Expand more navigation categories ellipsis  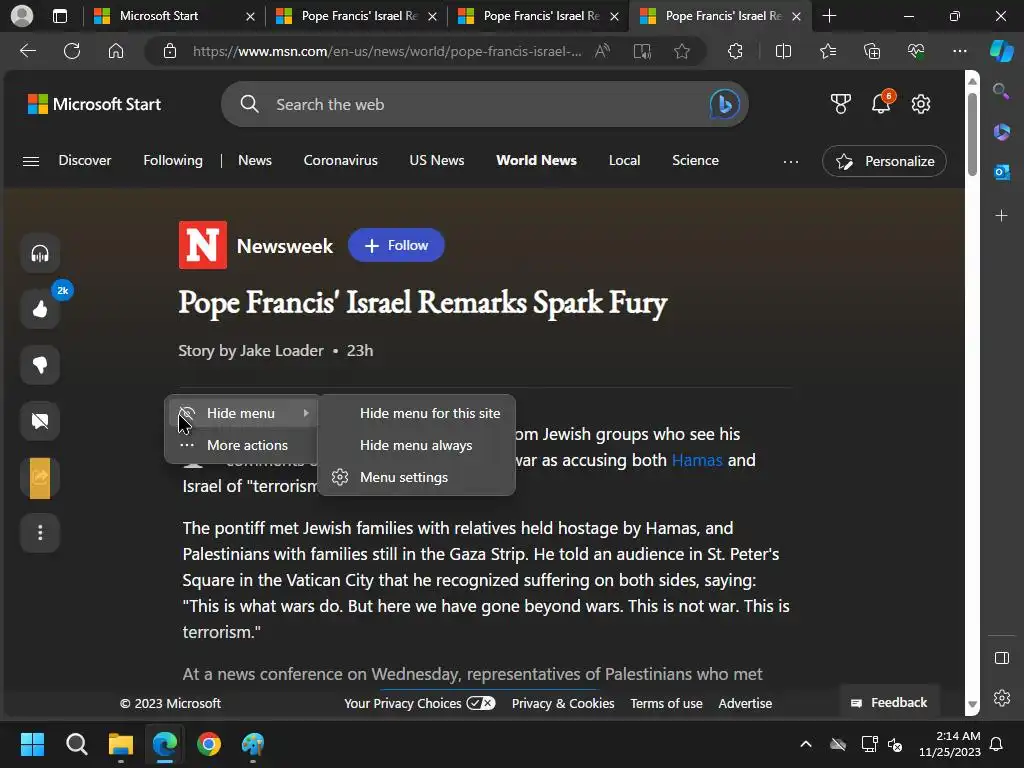[x=791, y=161]
